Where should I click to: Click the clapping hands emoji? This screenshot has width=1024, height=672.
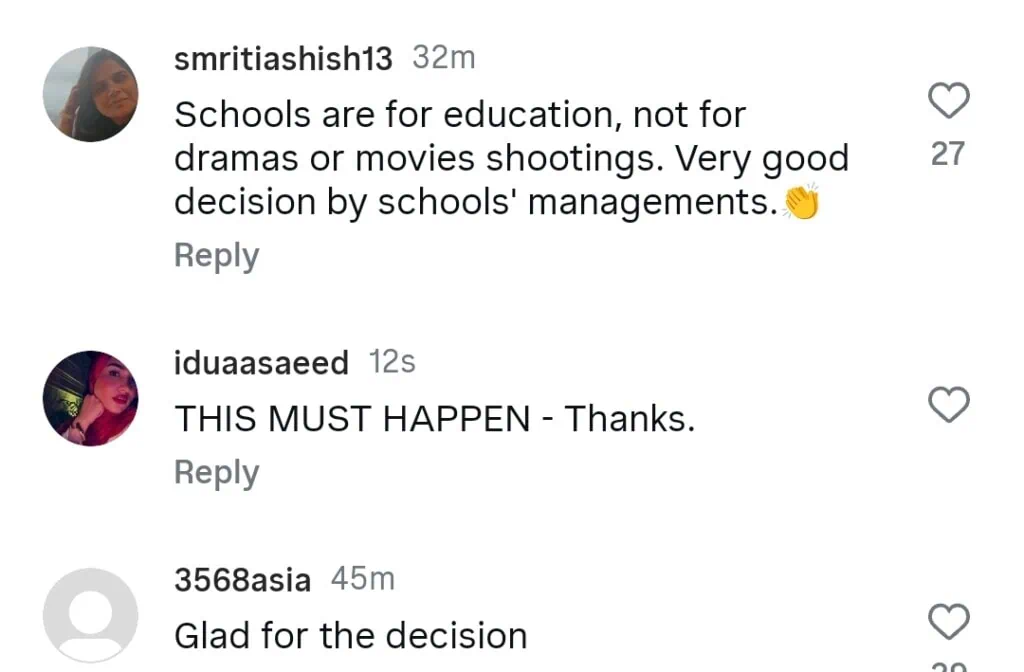pos(801,202)
